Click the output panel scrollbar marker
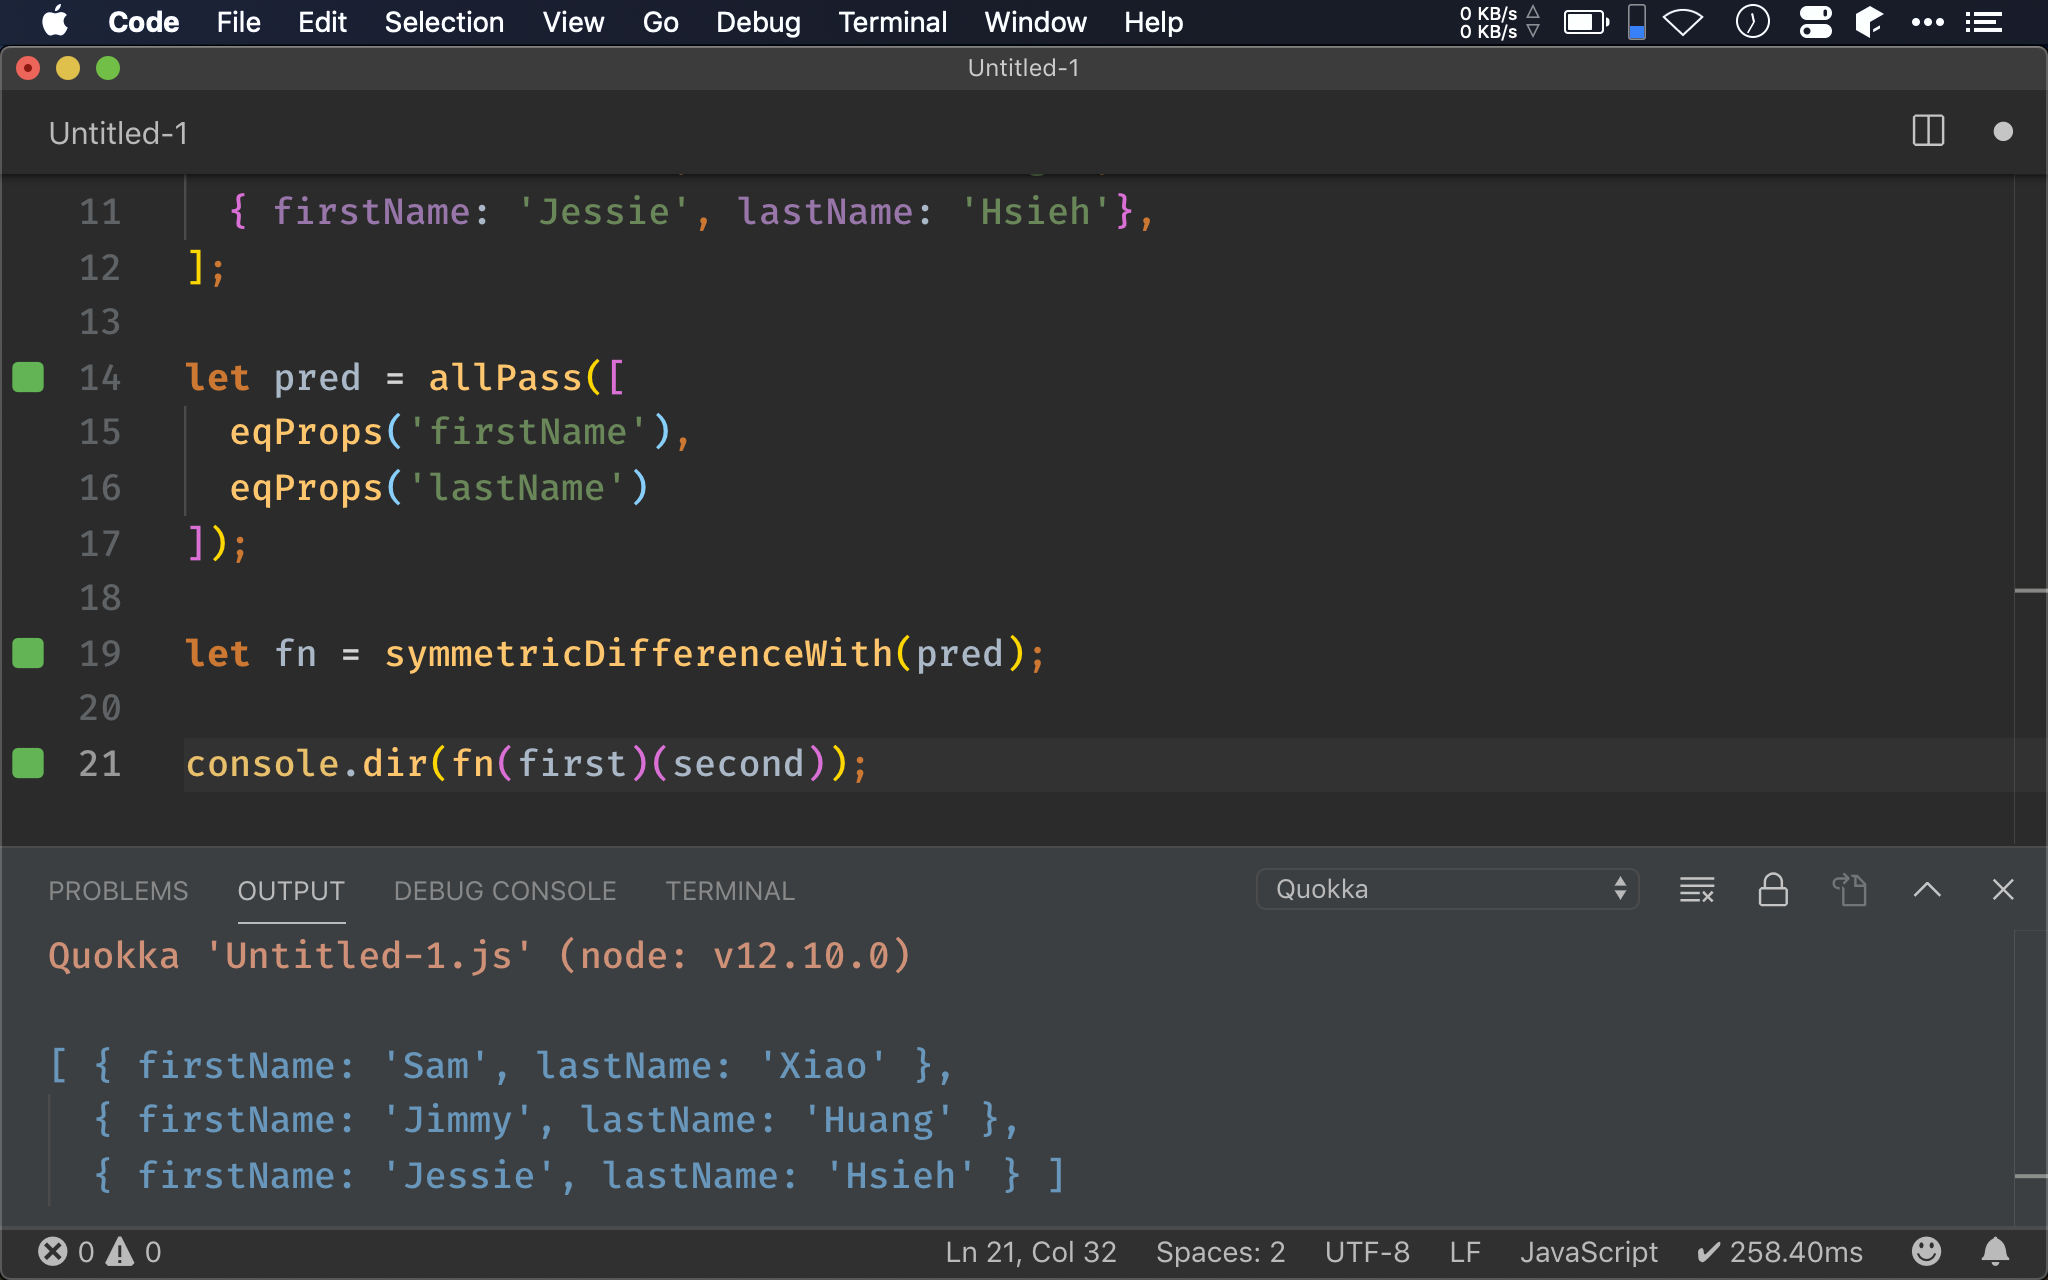2048x1280 pixels. (x=2031, y=1176)
